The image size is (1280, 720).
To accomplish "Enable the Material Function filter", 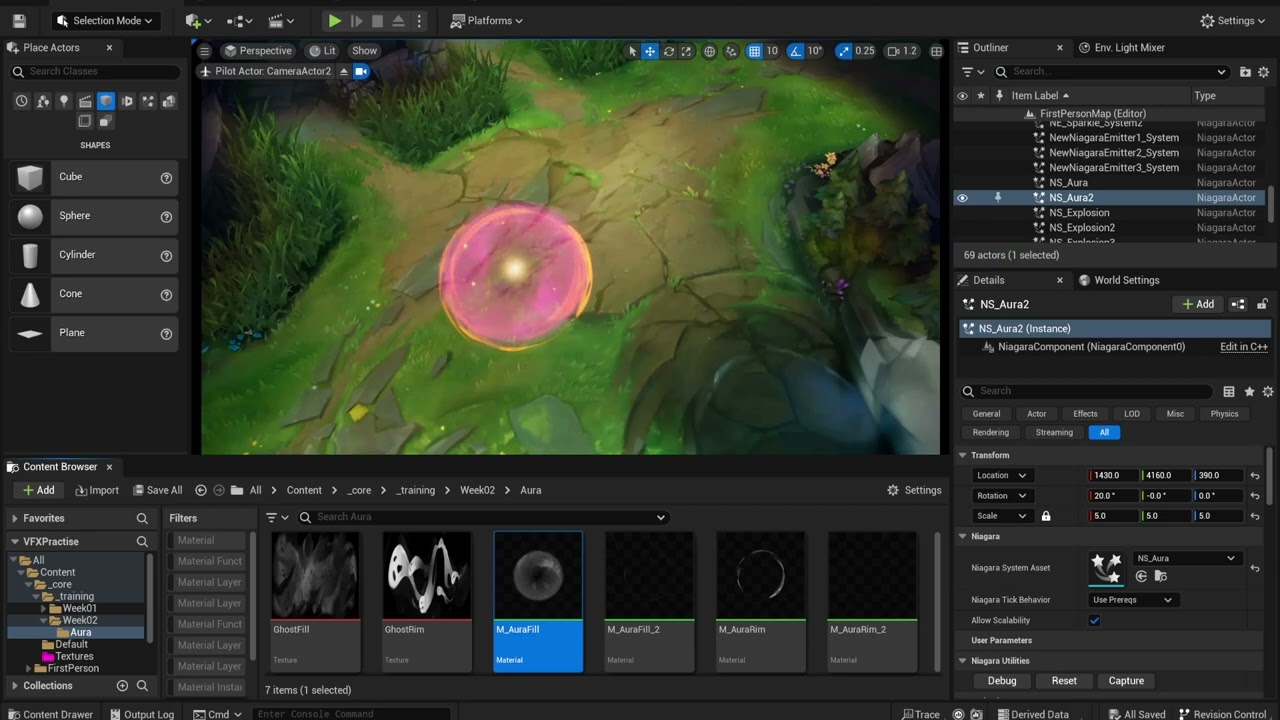I will (209, 561).
